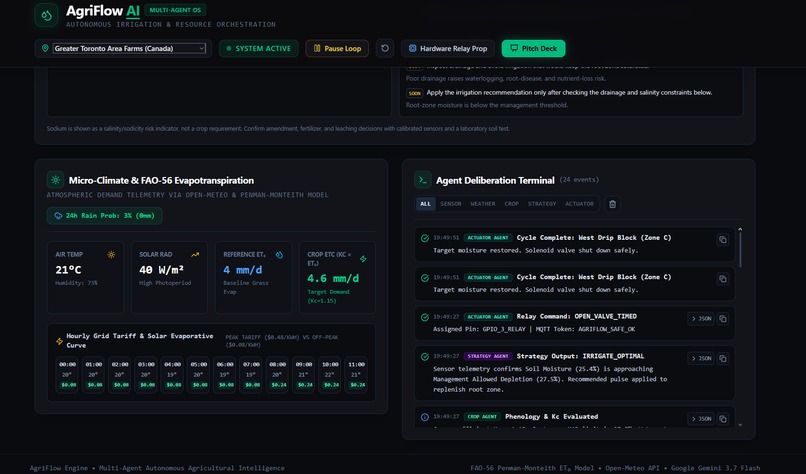Expand JSON for Strategy Output IRRIGATE_OPTIMAL event

[701, 358]
